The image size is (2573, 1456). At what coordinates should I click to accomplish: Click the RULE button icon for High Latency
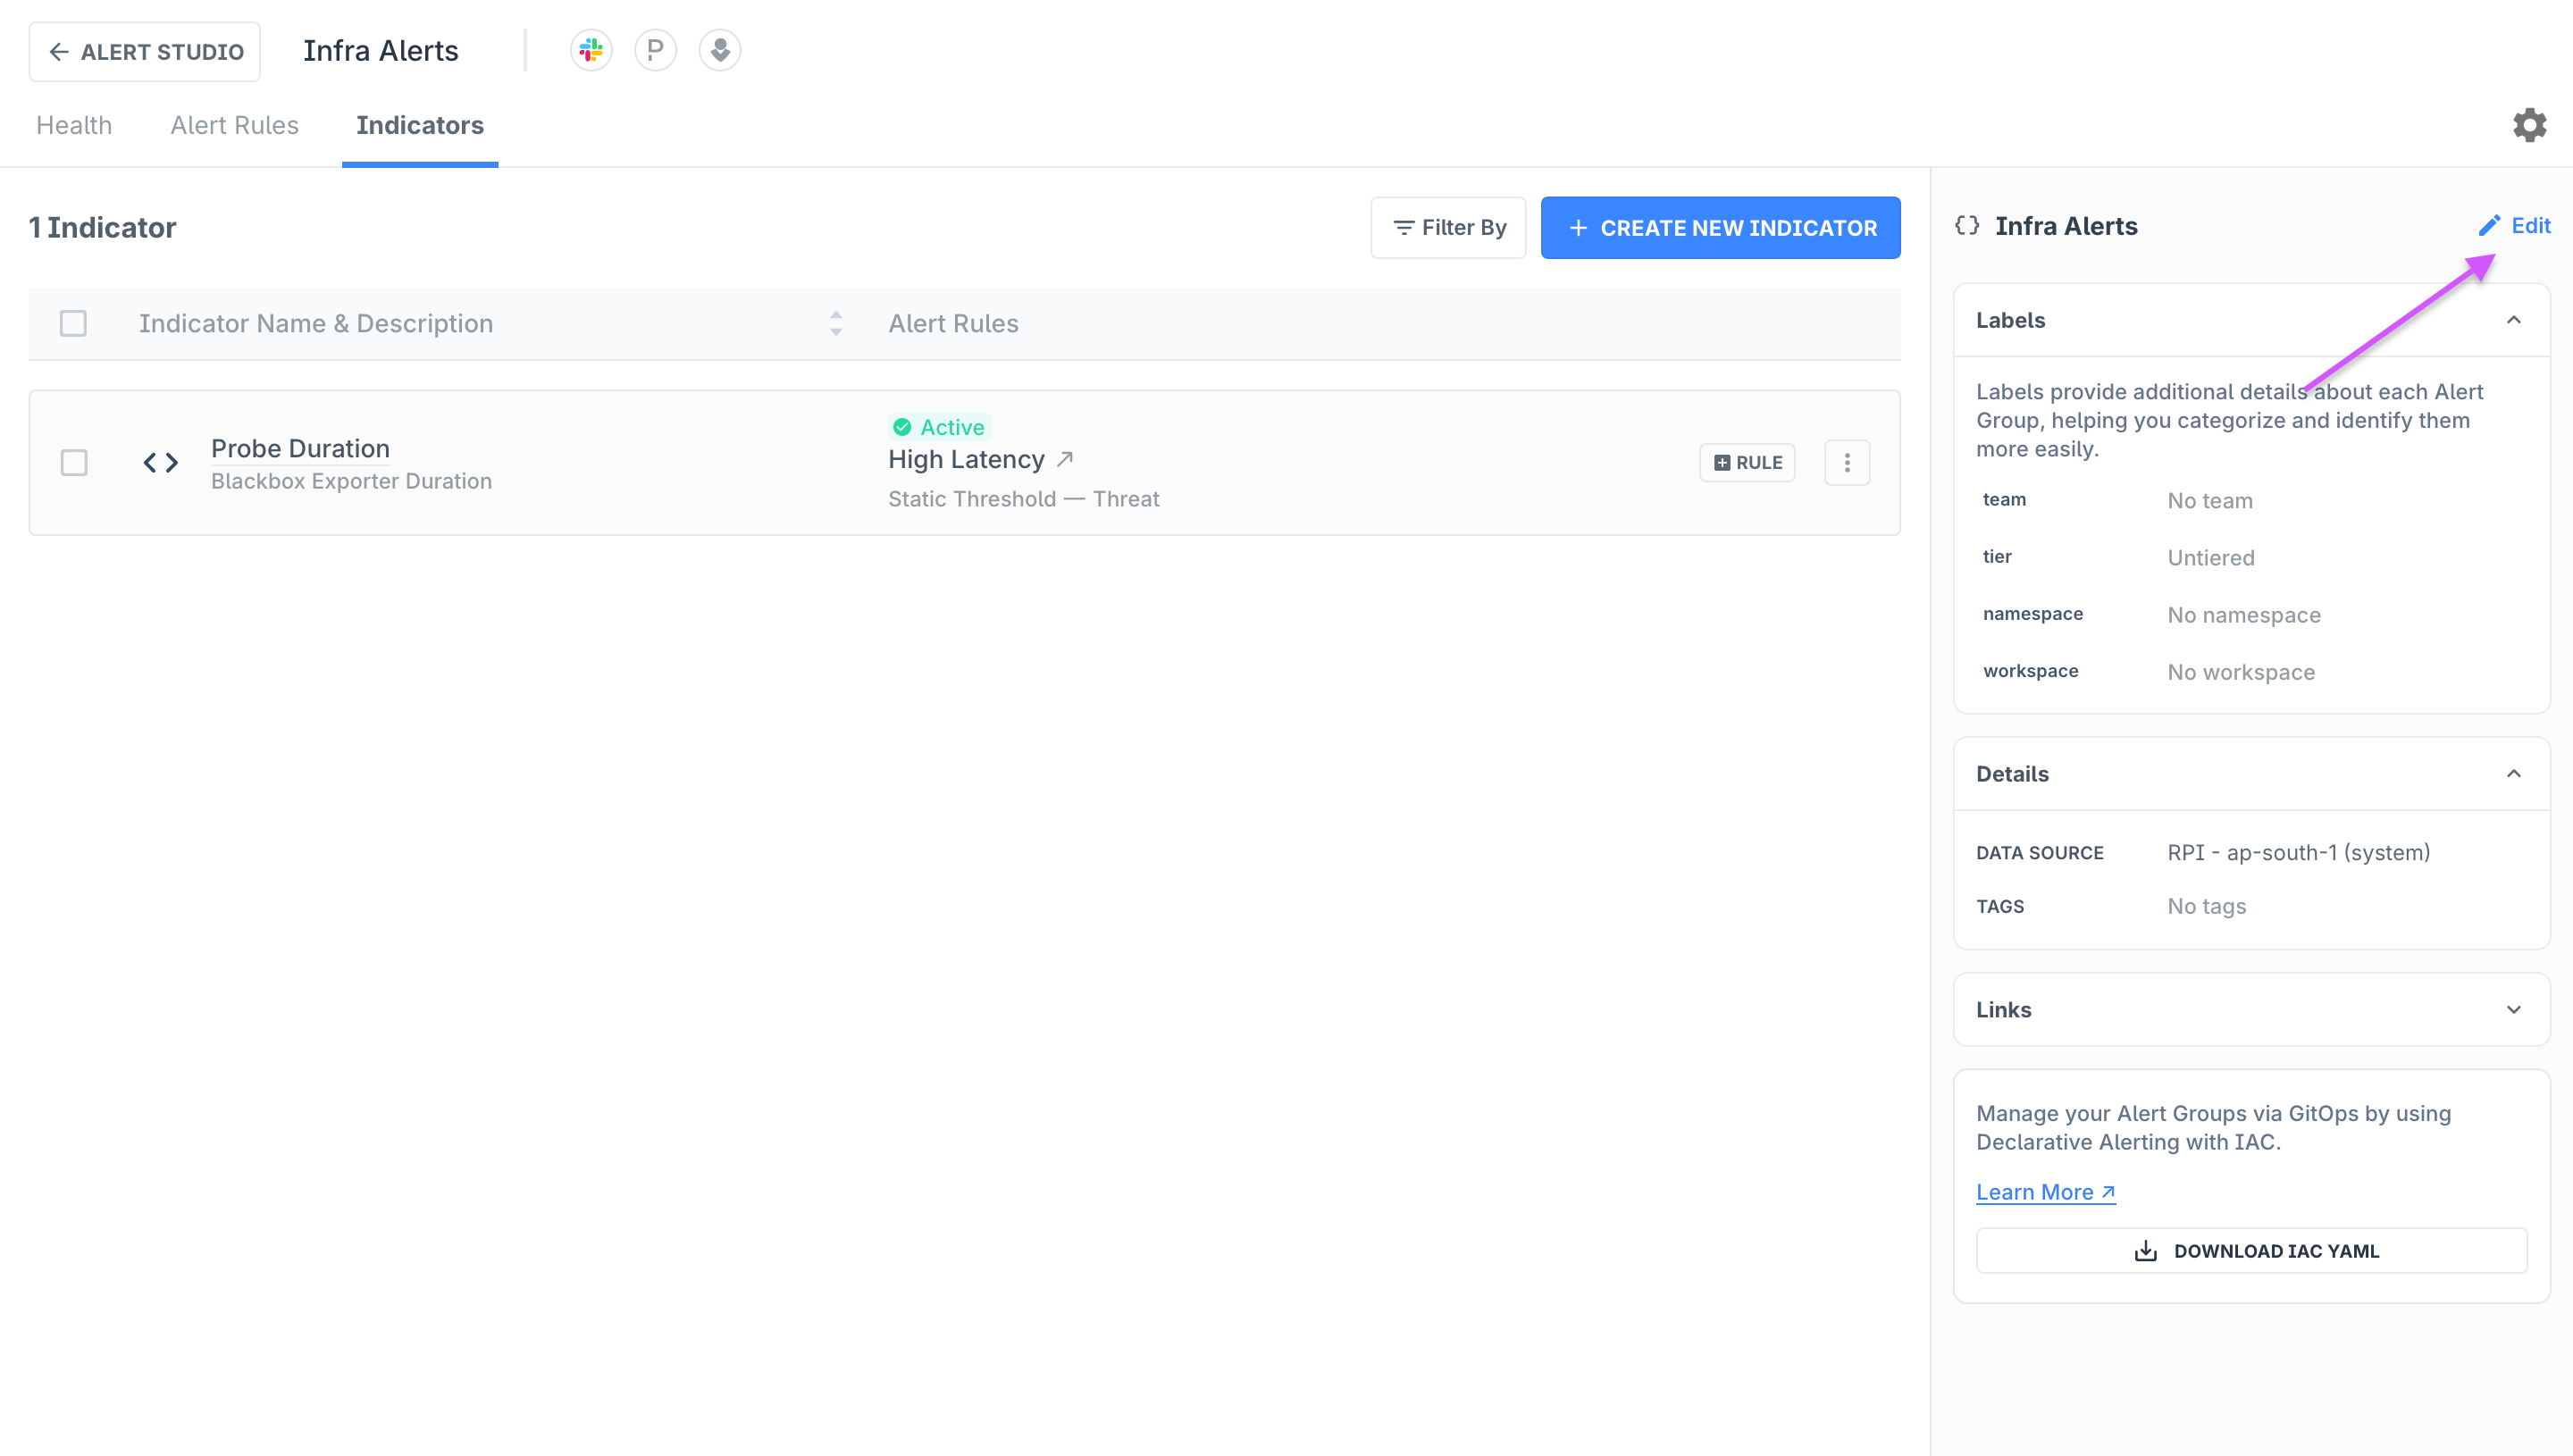tap(1747, 461)
